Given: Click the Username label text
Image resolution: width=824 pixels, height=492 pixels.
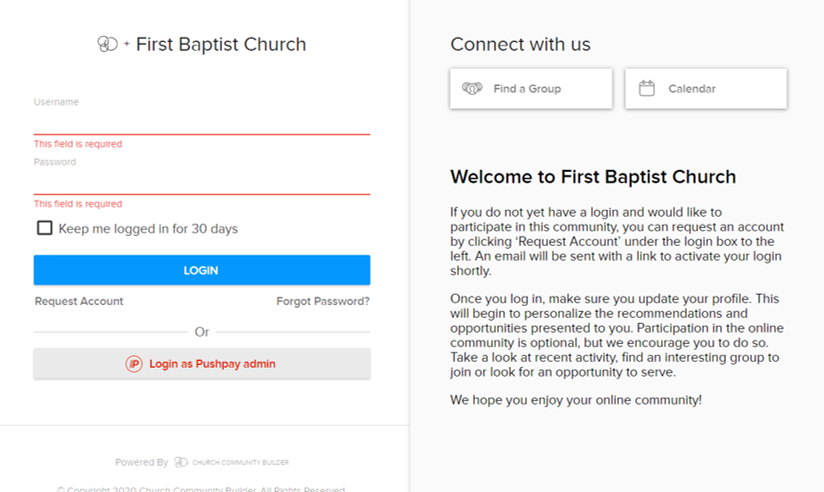Looking at the screenshot, I should 56,102.
